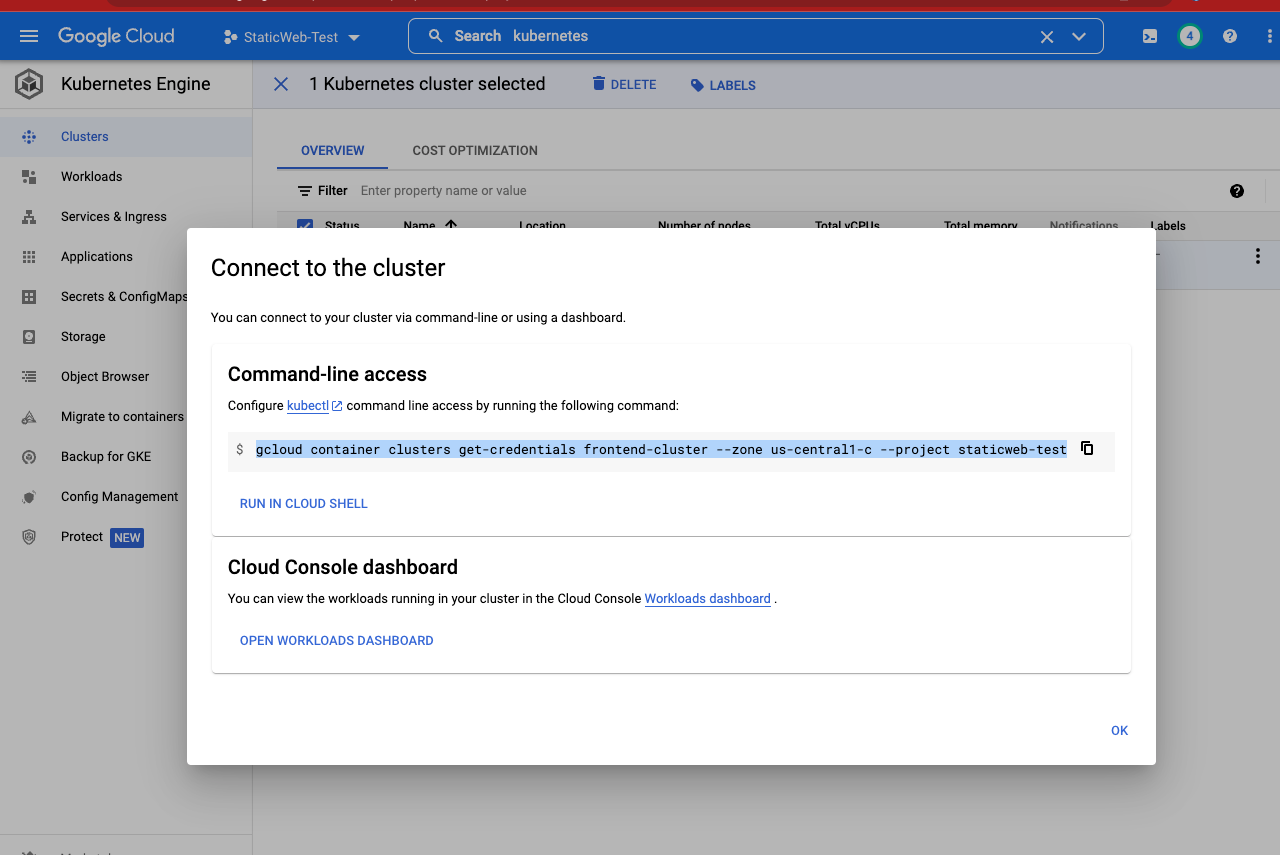Open the Storage sidebar section

[84, 336]
